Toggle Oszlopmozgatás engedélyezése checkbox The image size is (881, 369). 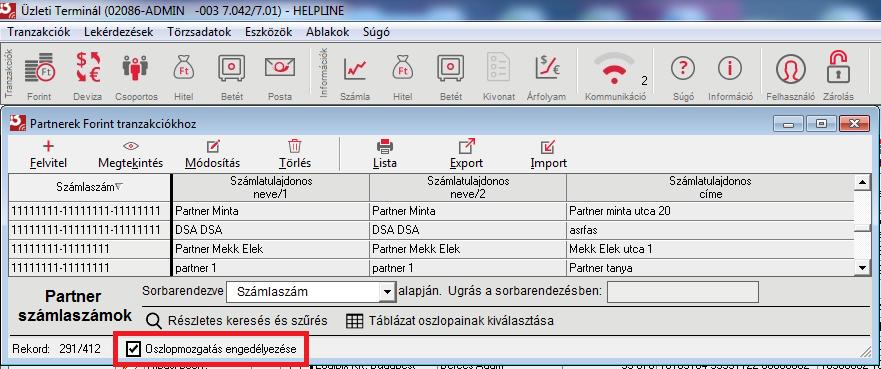133,349
